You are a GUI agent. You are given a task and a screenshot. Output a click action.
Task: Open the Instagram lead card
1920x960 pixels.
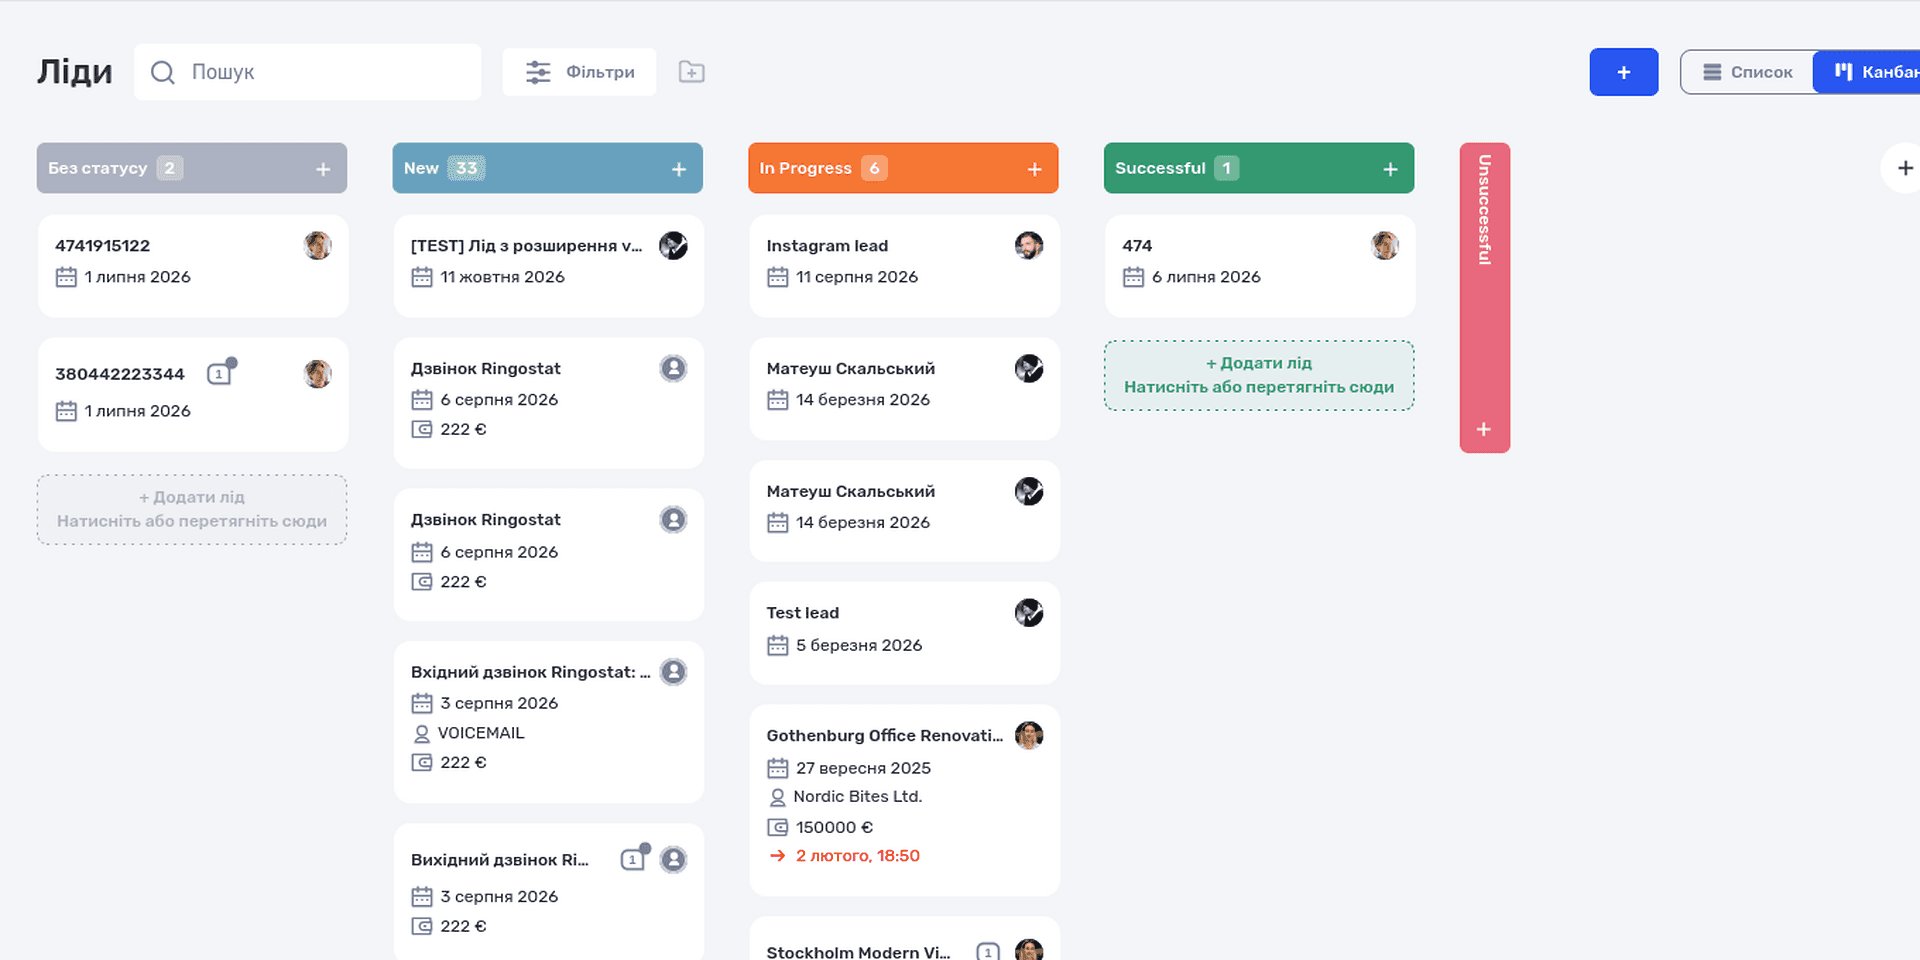pyautogui.click(x=904, y=266)
